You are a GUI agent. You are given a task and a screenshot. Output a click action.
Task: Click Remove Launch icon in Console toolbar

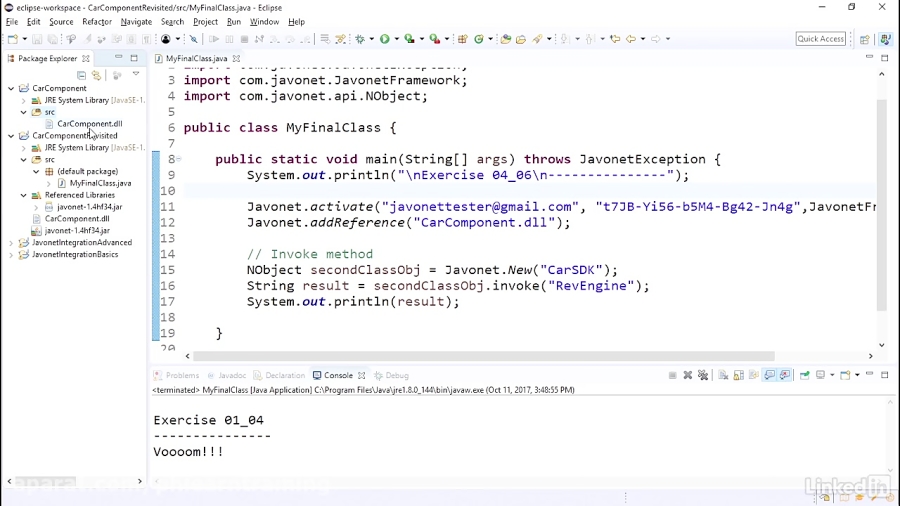point(688,376)
